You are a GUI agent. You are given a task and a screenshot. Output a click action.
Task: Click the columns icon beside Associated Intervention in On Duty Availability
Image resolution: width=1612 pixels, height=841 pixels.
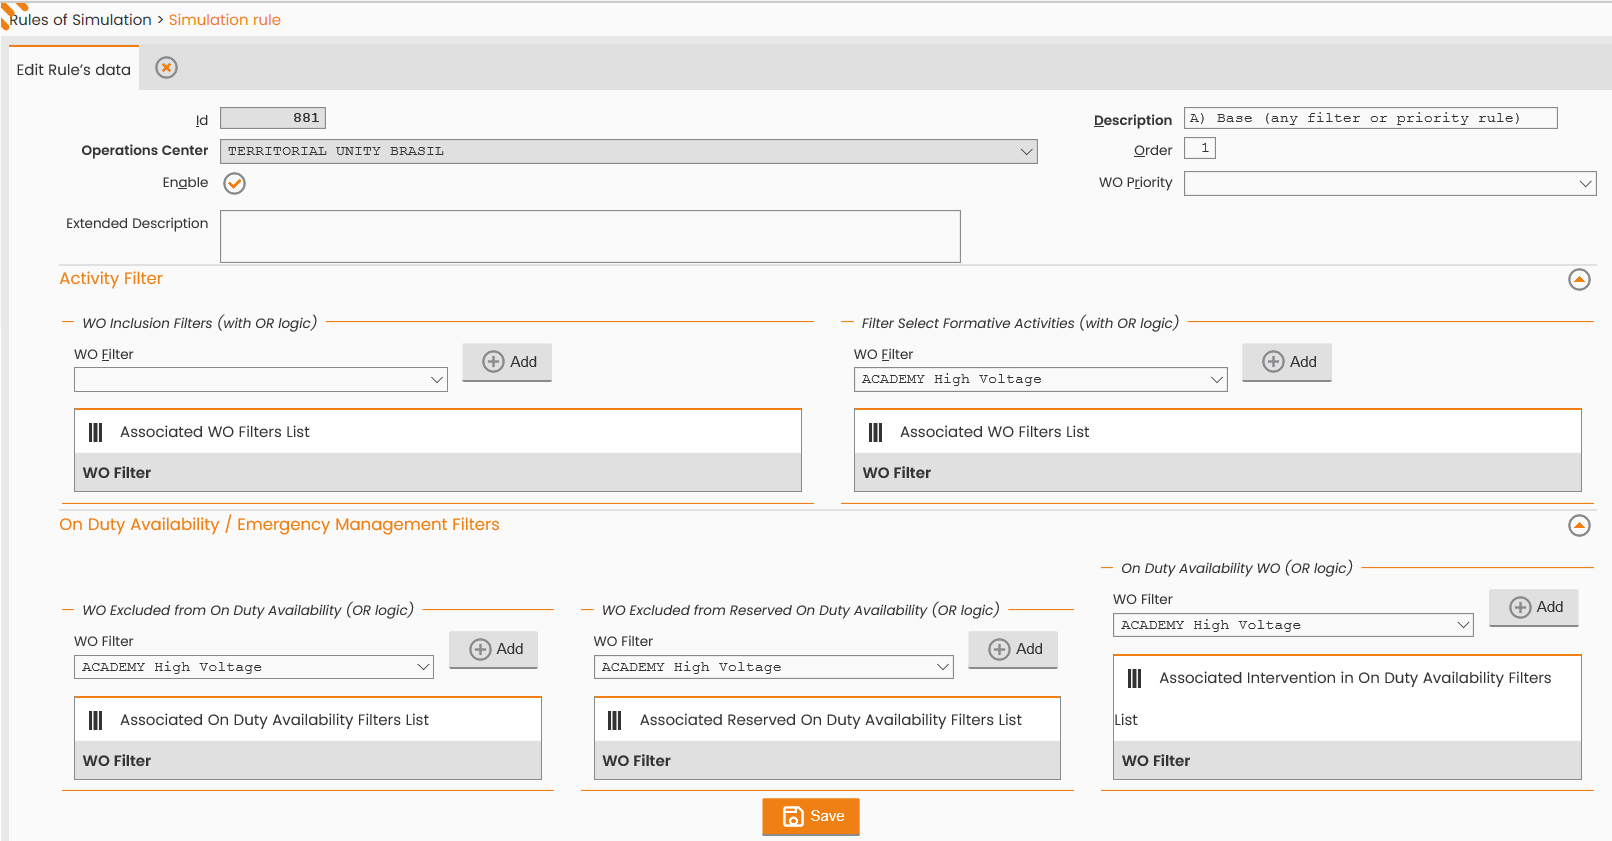[x=1135, y=678]
